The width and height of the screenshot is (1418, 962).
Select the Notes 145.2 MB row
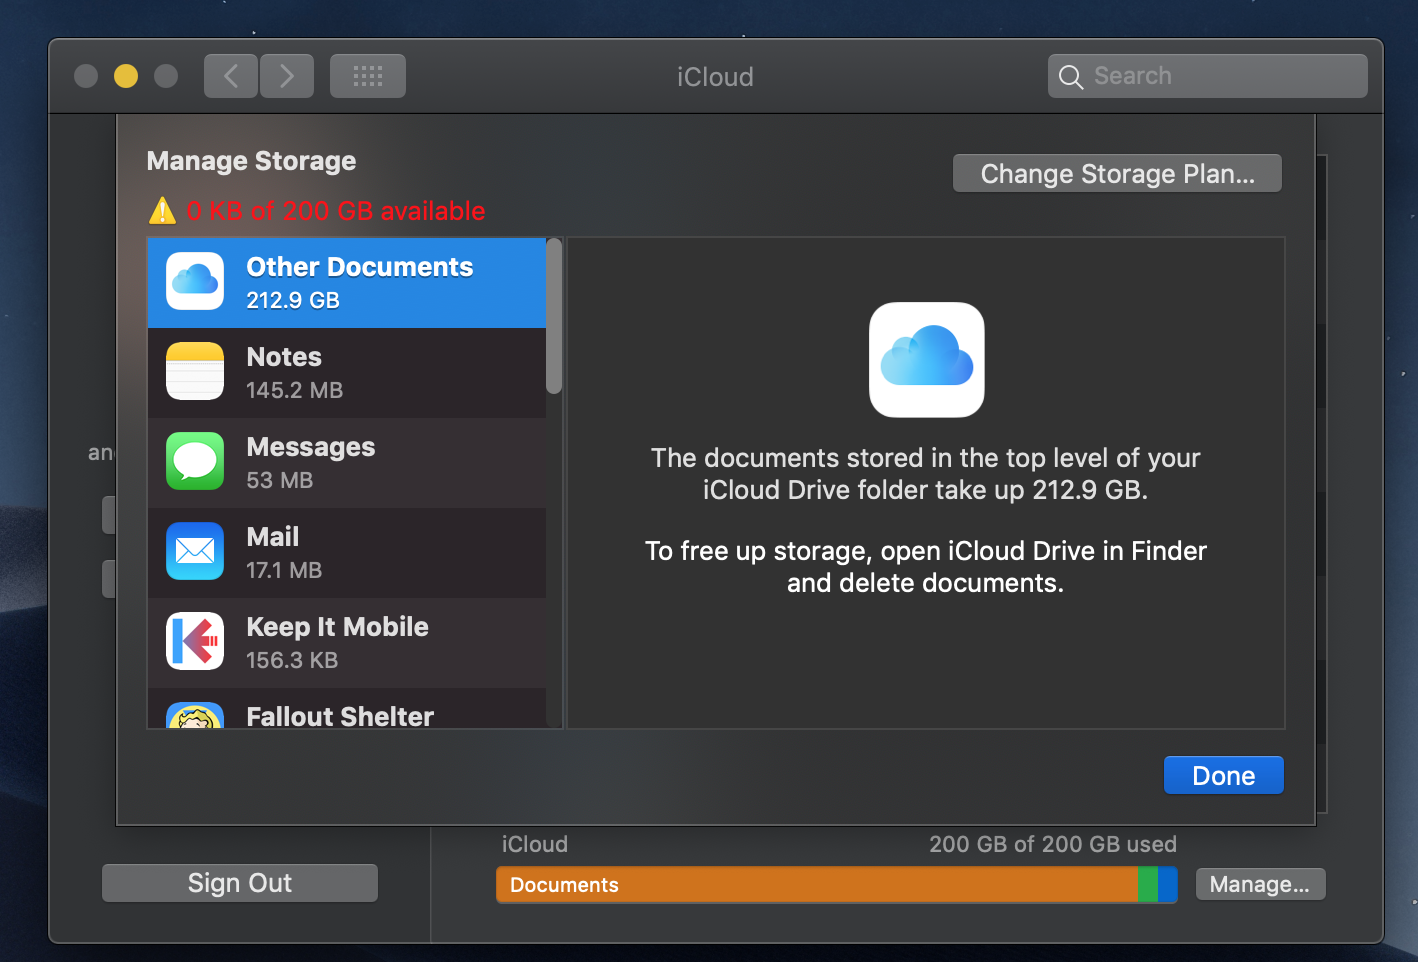click(x=347, y=373)
